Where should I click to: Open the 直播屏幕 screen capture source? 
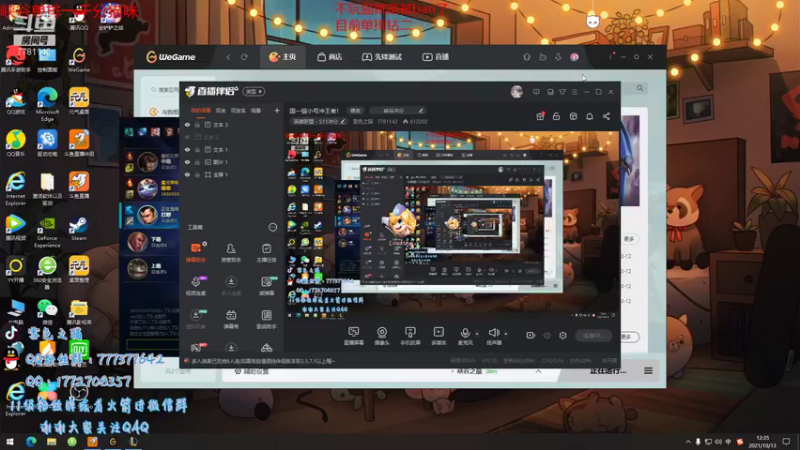point(354,336)
